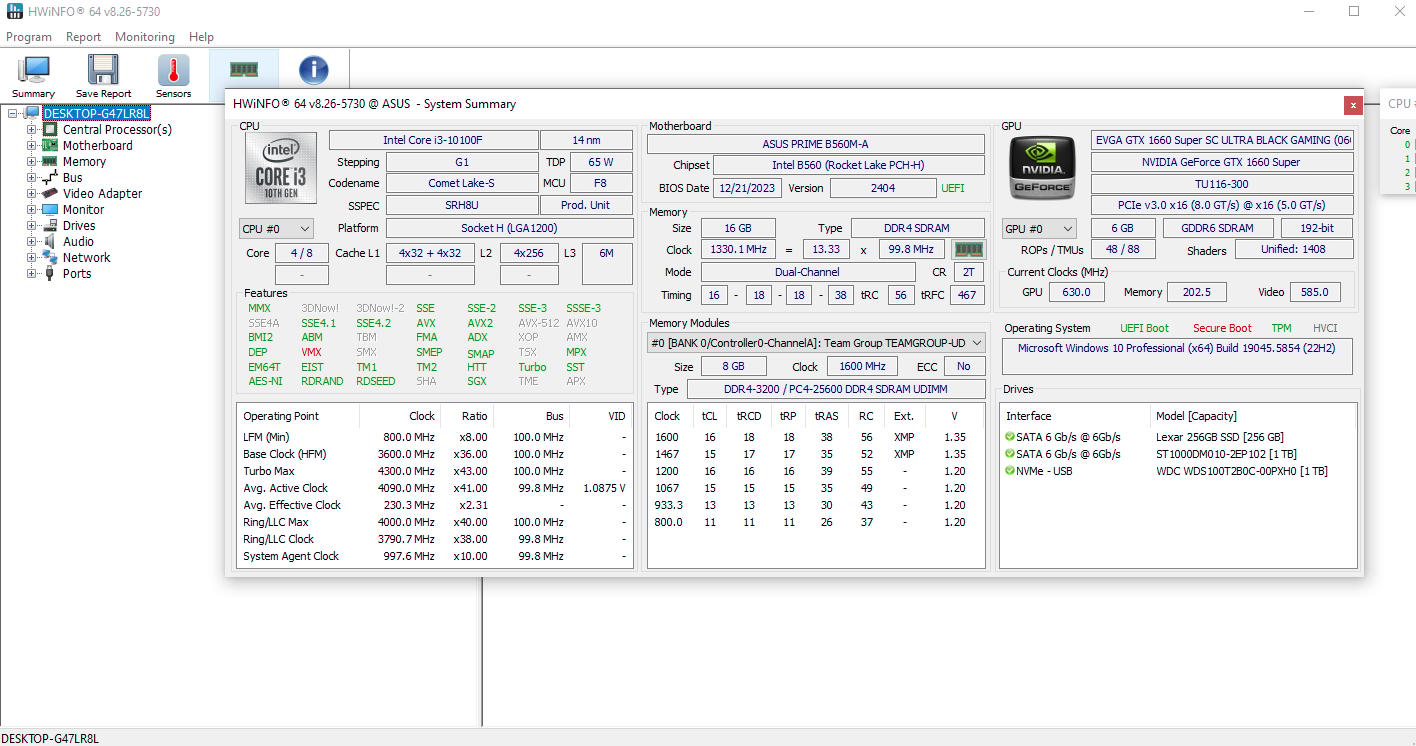The height and width of the screenshot is (746, 1416).
Task: Click the Secure Boot label
Action: pyautogui.click(x=1222, y=328)
